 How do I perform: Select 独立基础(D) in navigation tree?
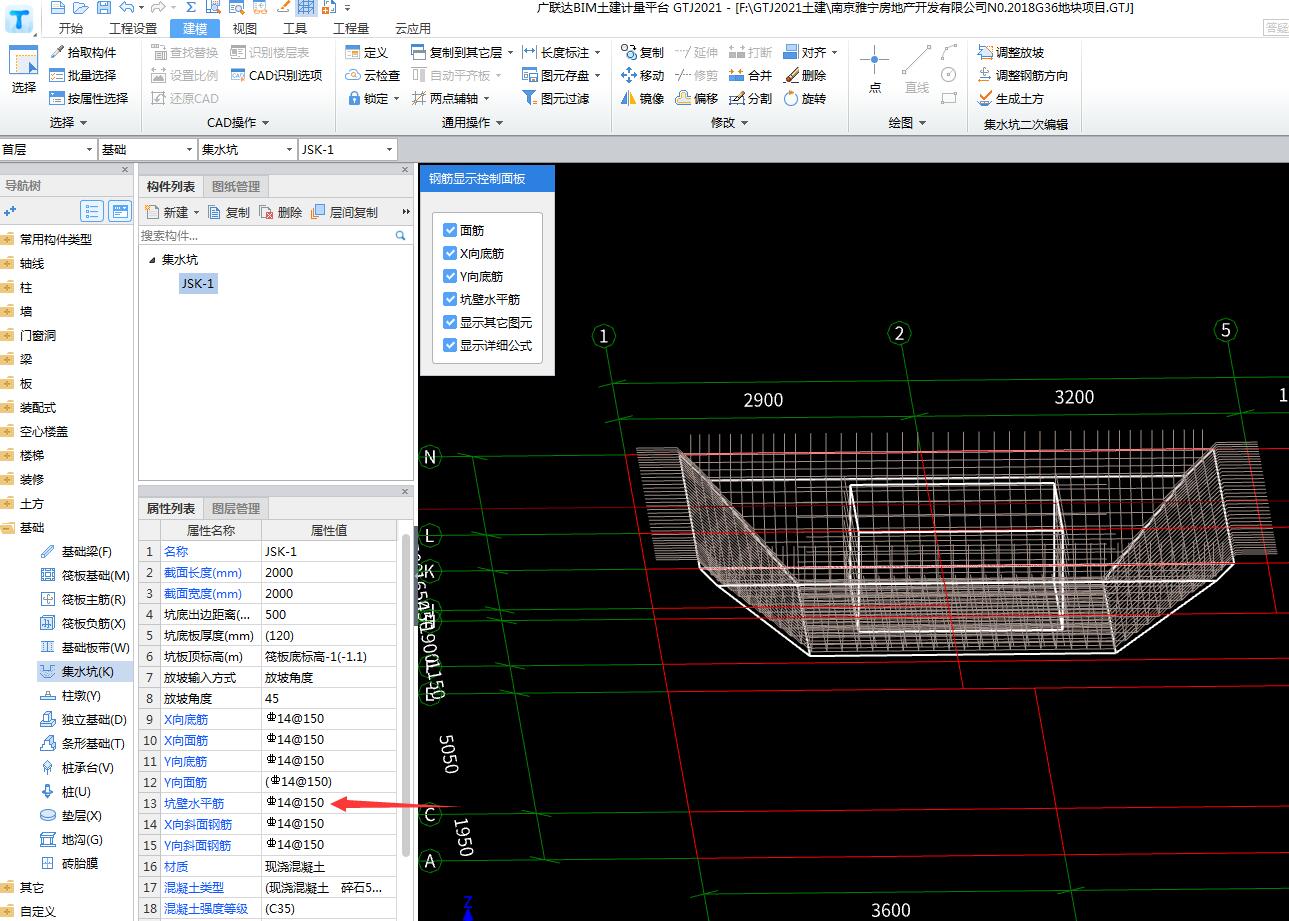[83, 719]
